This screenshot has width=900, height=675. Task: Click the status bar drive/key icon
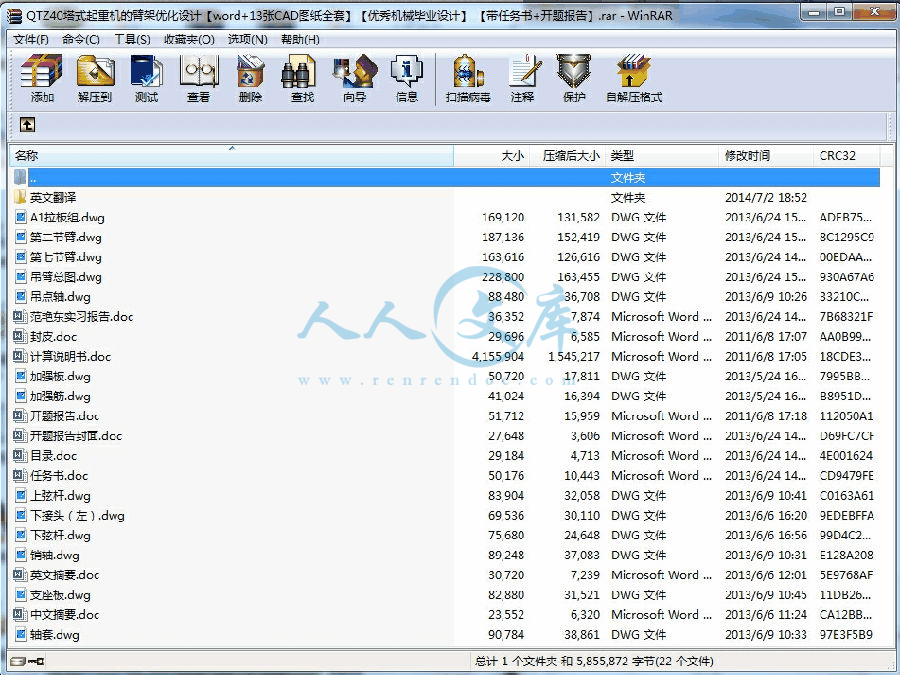click(x=27, y=661)
